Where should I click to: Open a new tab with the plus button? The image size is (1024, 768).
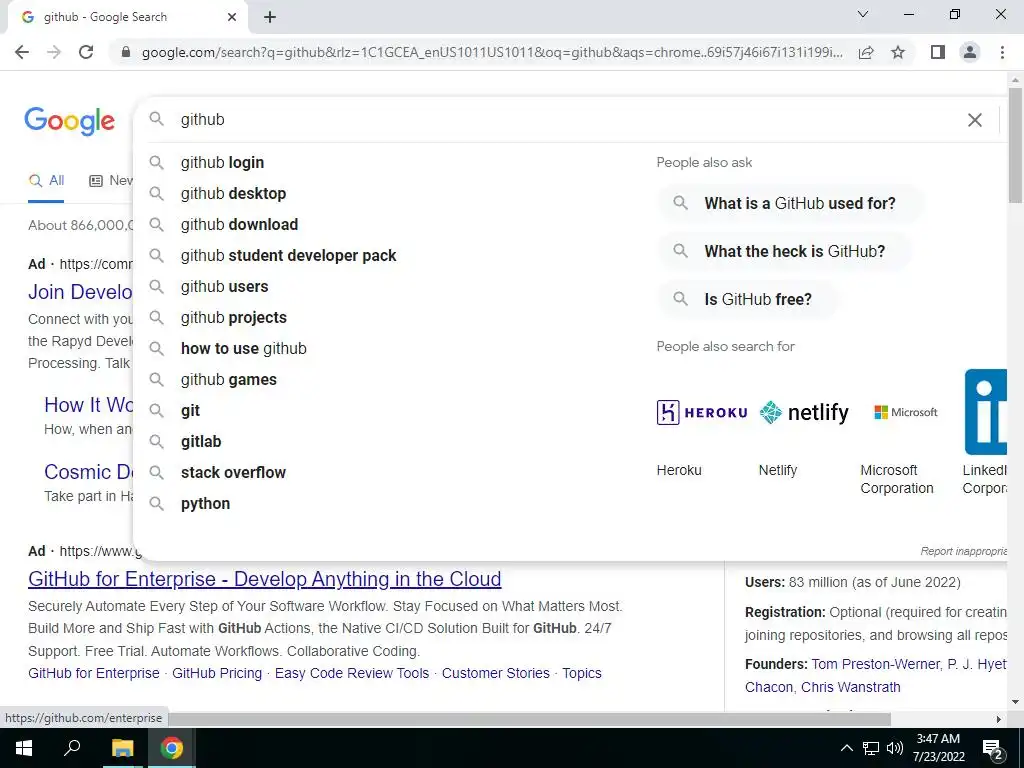[x=270, y=17]
